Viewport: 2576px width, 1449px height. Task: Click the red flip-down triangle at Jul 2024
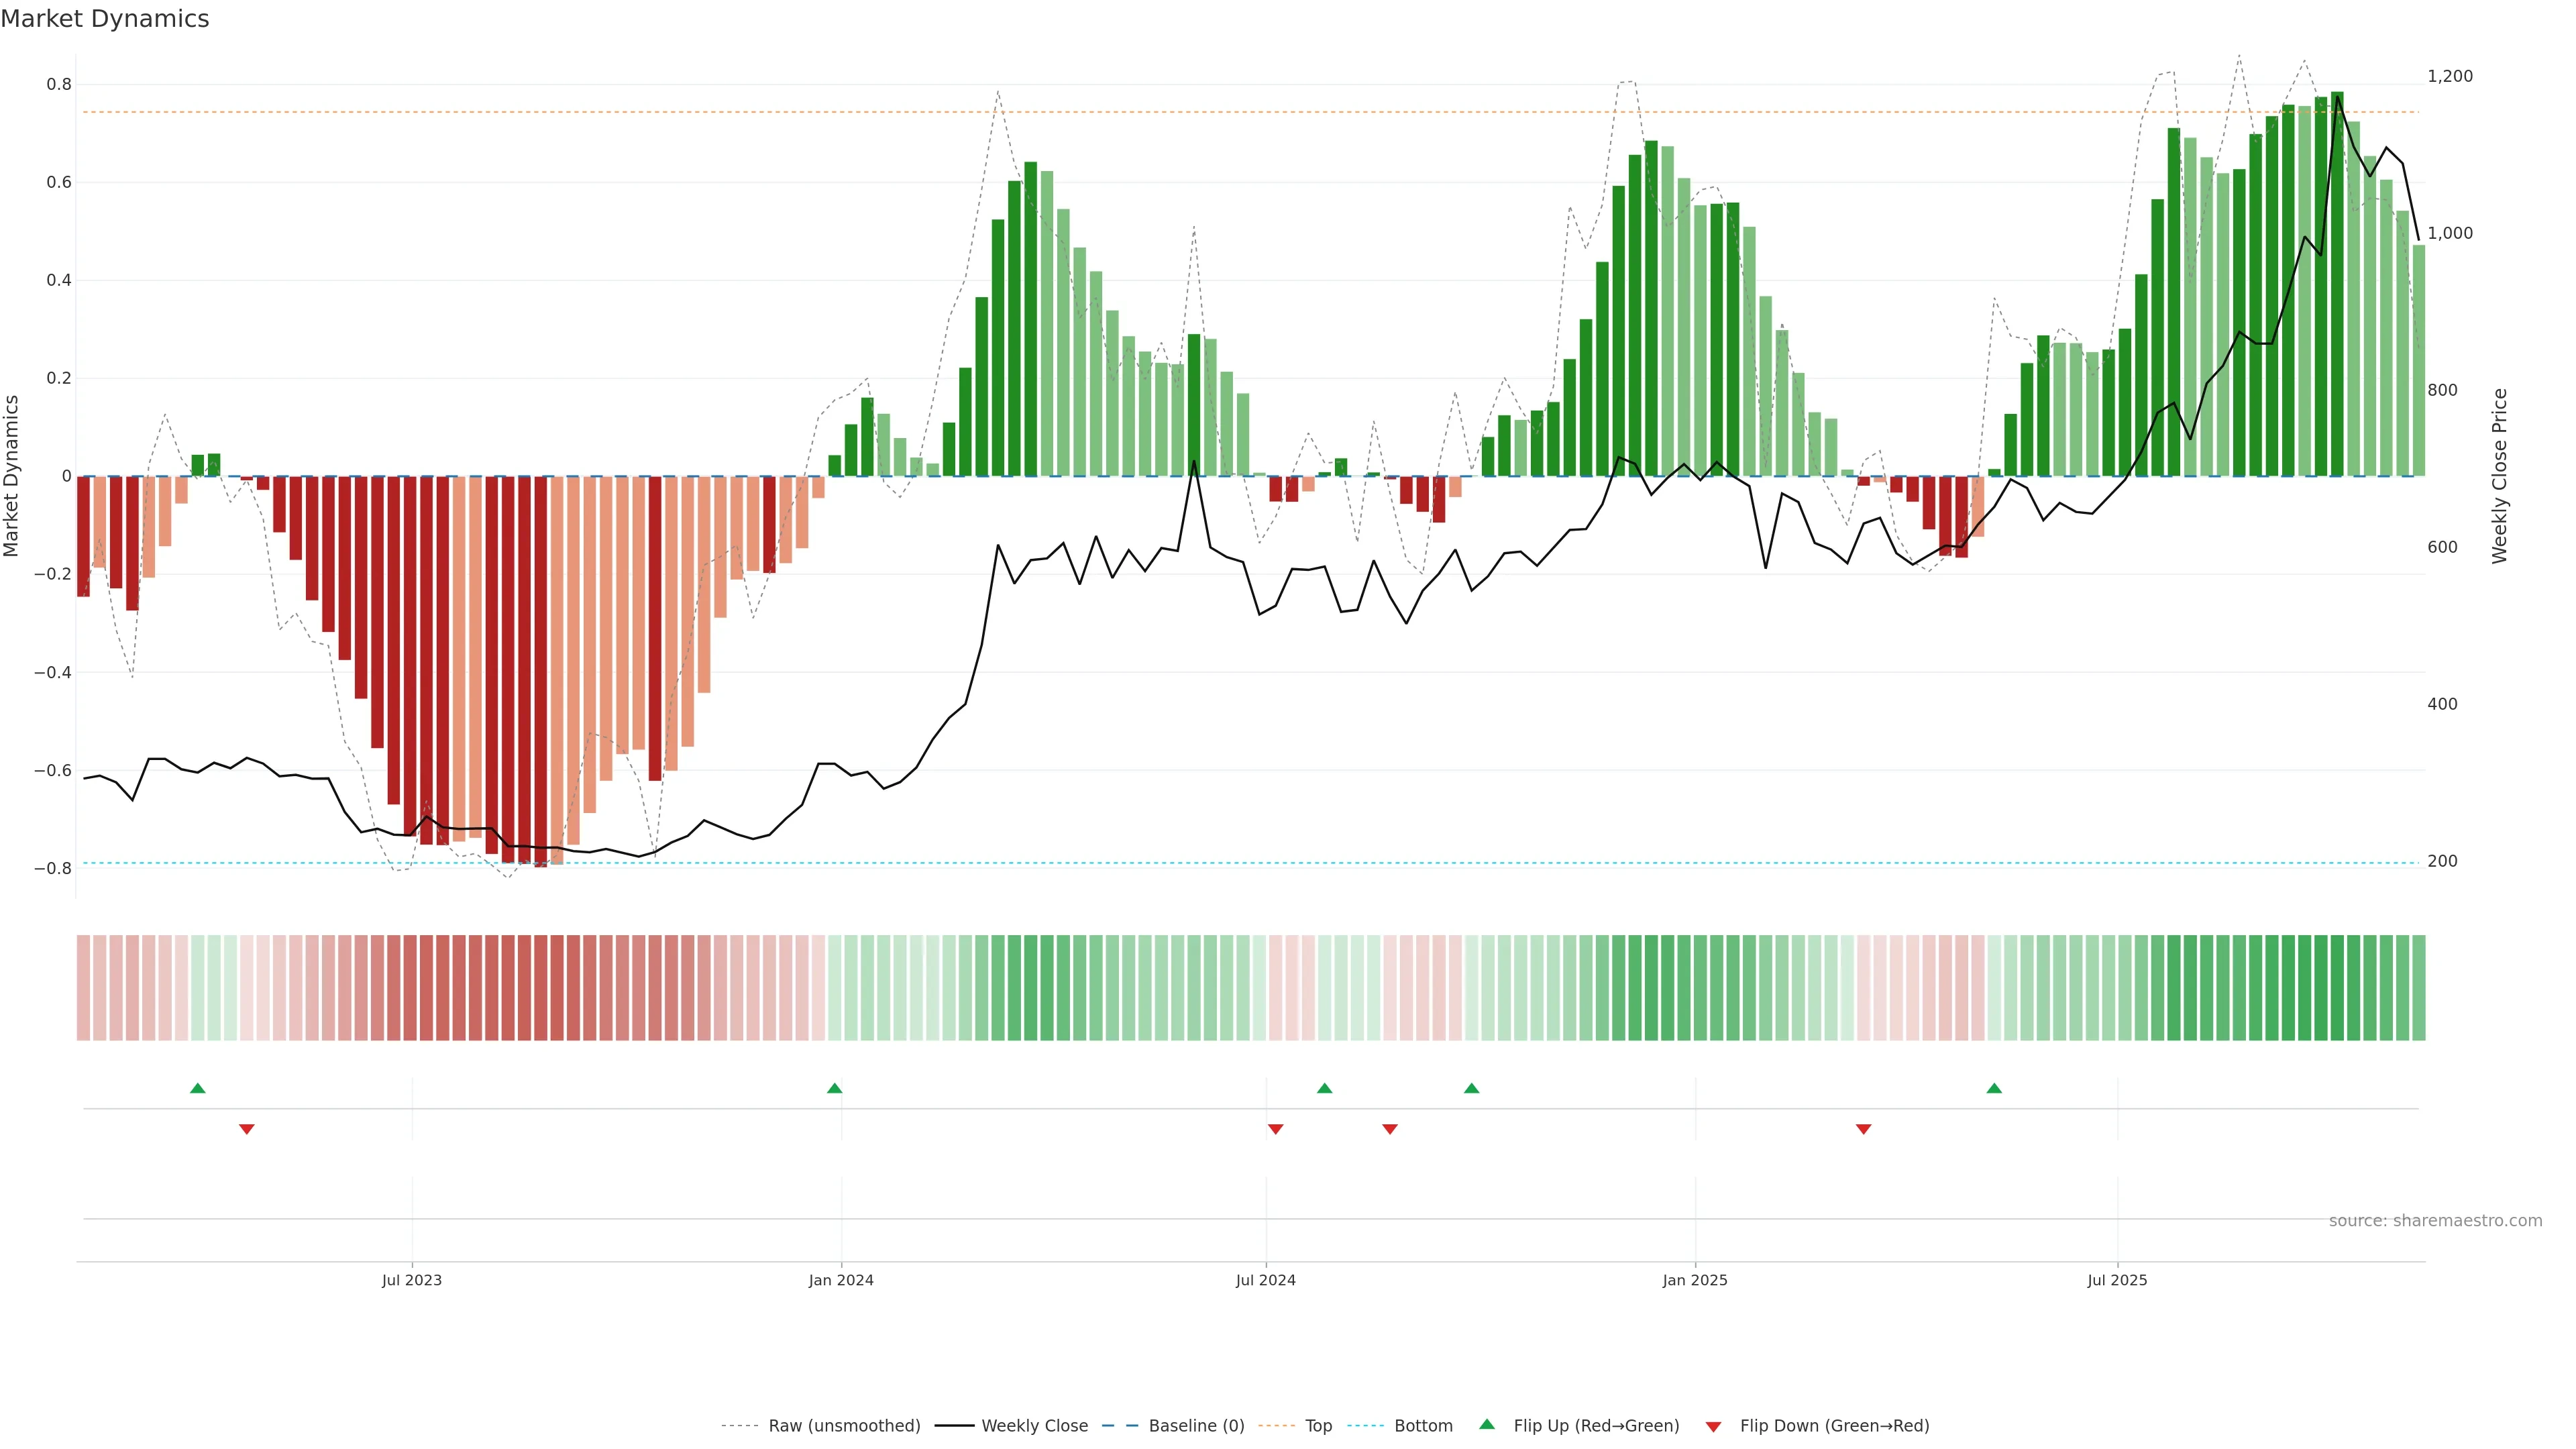coord(1275,1129)
